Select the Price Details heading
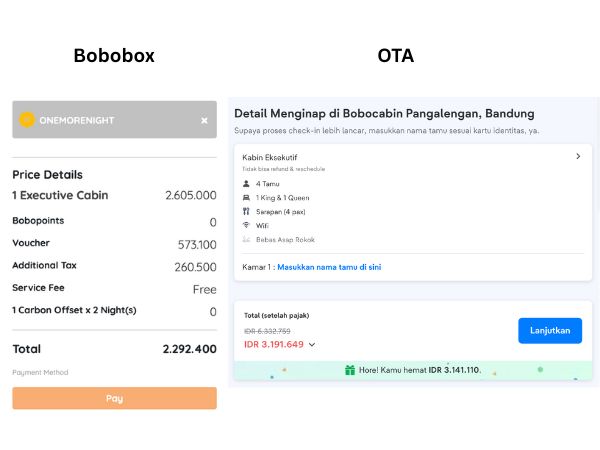The height and width of the screenshot is (450, 600). [47, 174]
